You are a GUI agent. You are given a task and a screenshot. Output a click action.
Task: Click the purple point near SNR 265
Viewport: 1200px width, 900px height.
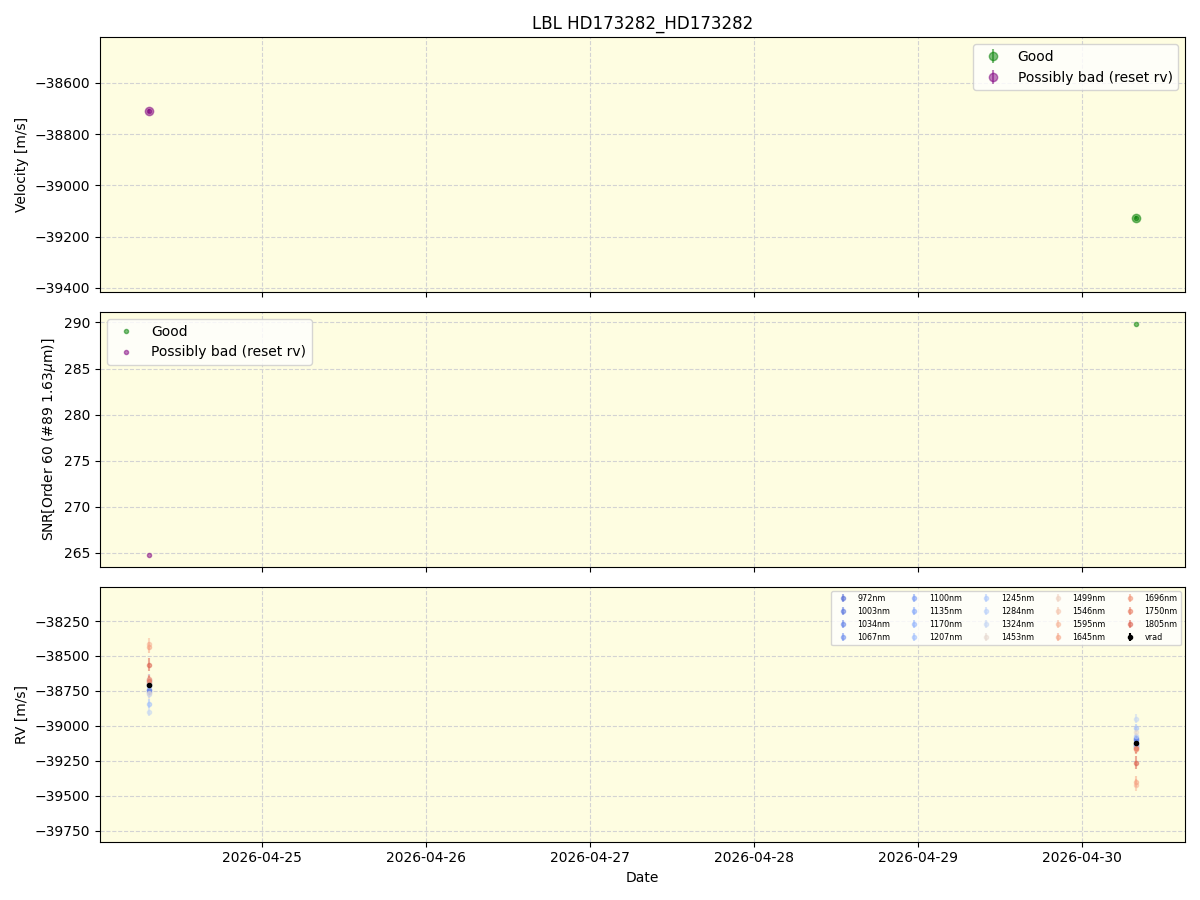point(149,555)
